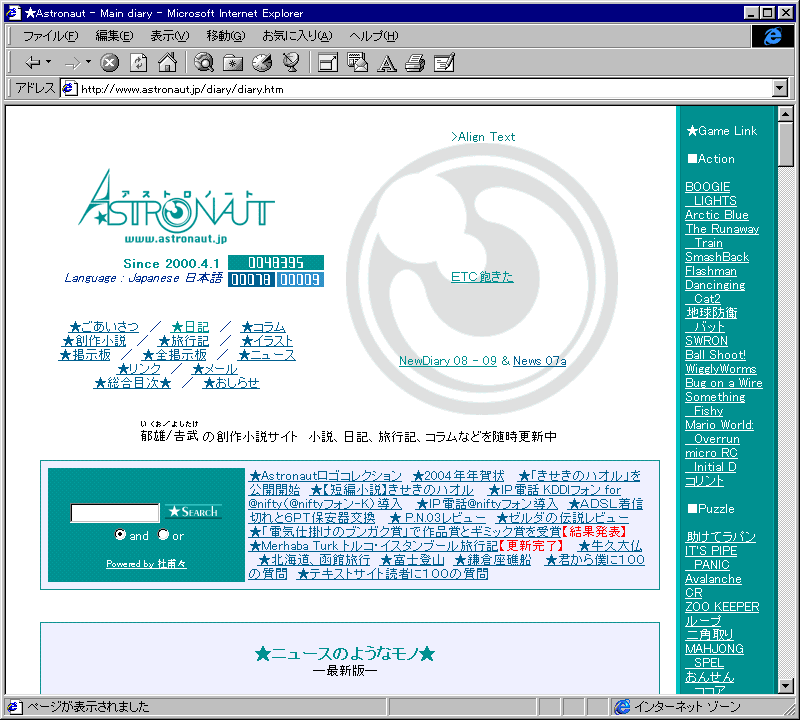800x720 pixels.
Task: Click the Astronaut logo image
Action: click(177, 207)
